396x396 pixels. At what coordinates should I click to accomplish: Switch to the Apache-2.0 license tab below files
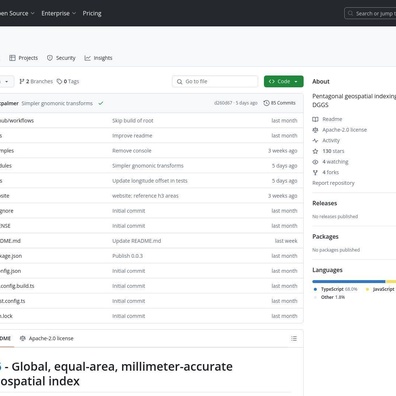pos(47,338)
